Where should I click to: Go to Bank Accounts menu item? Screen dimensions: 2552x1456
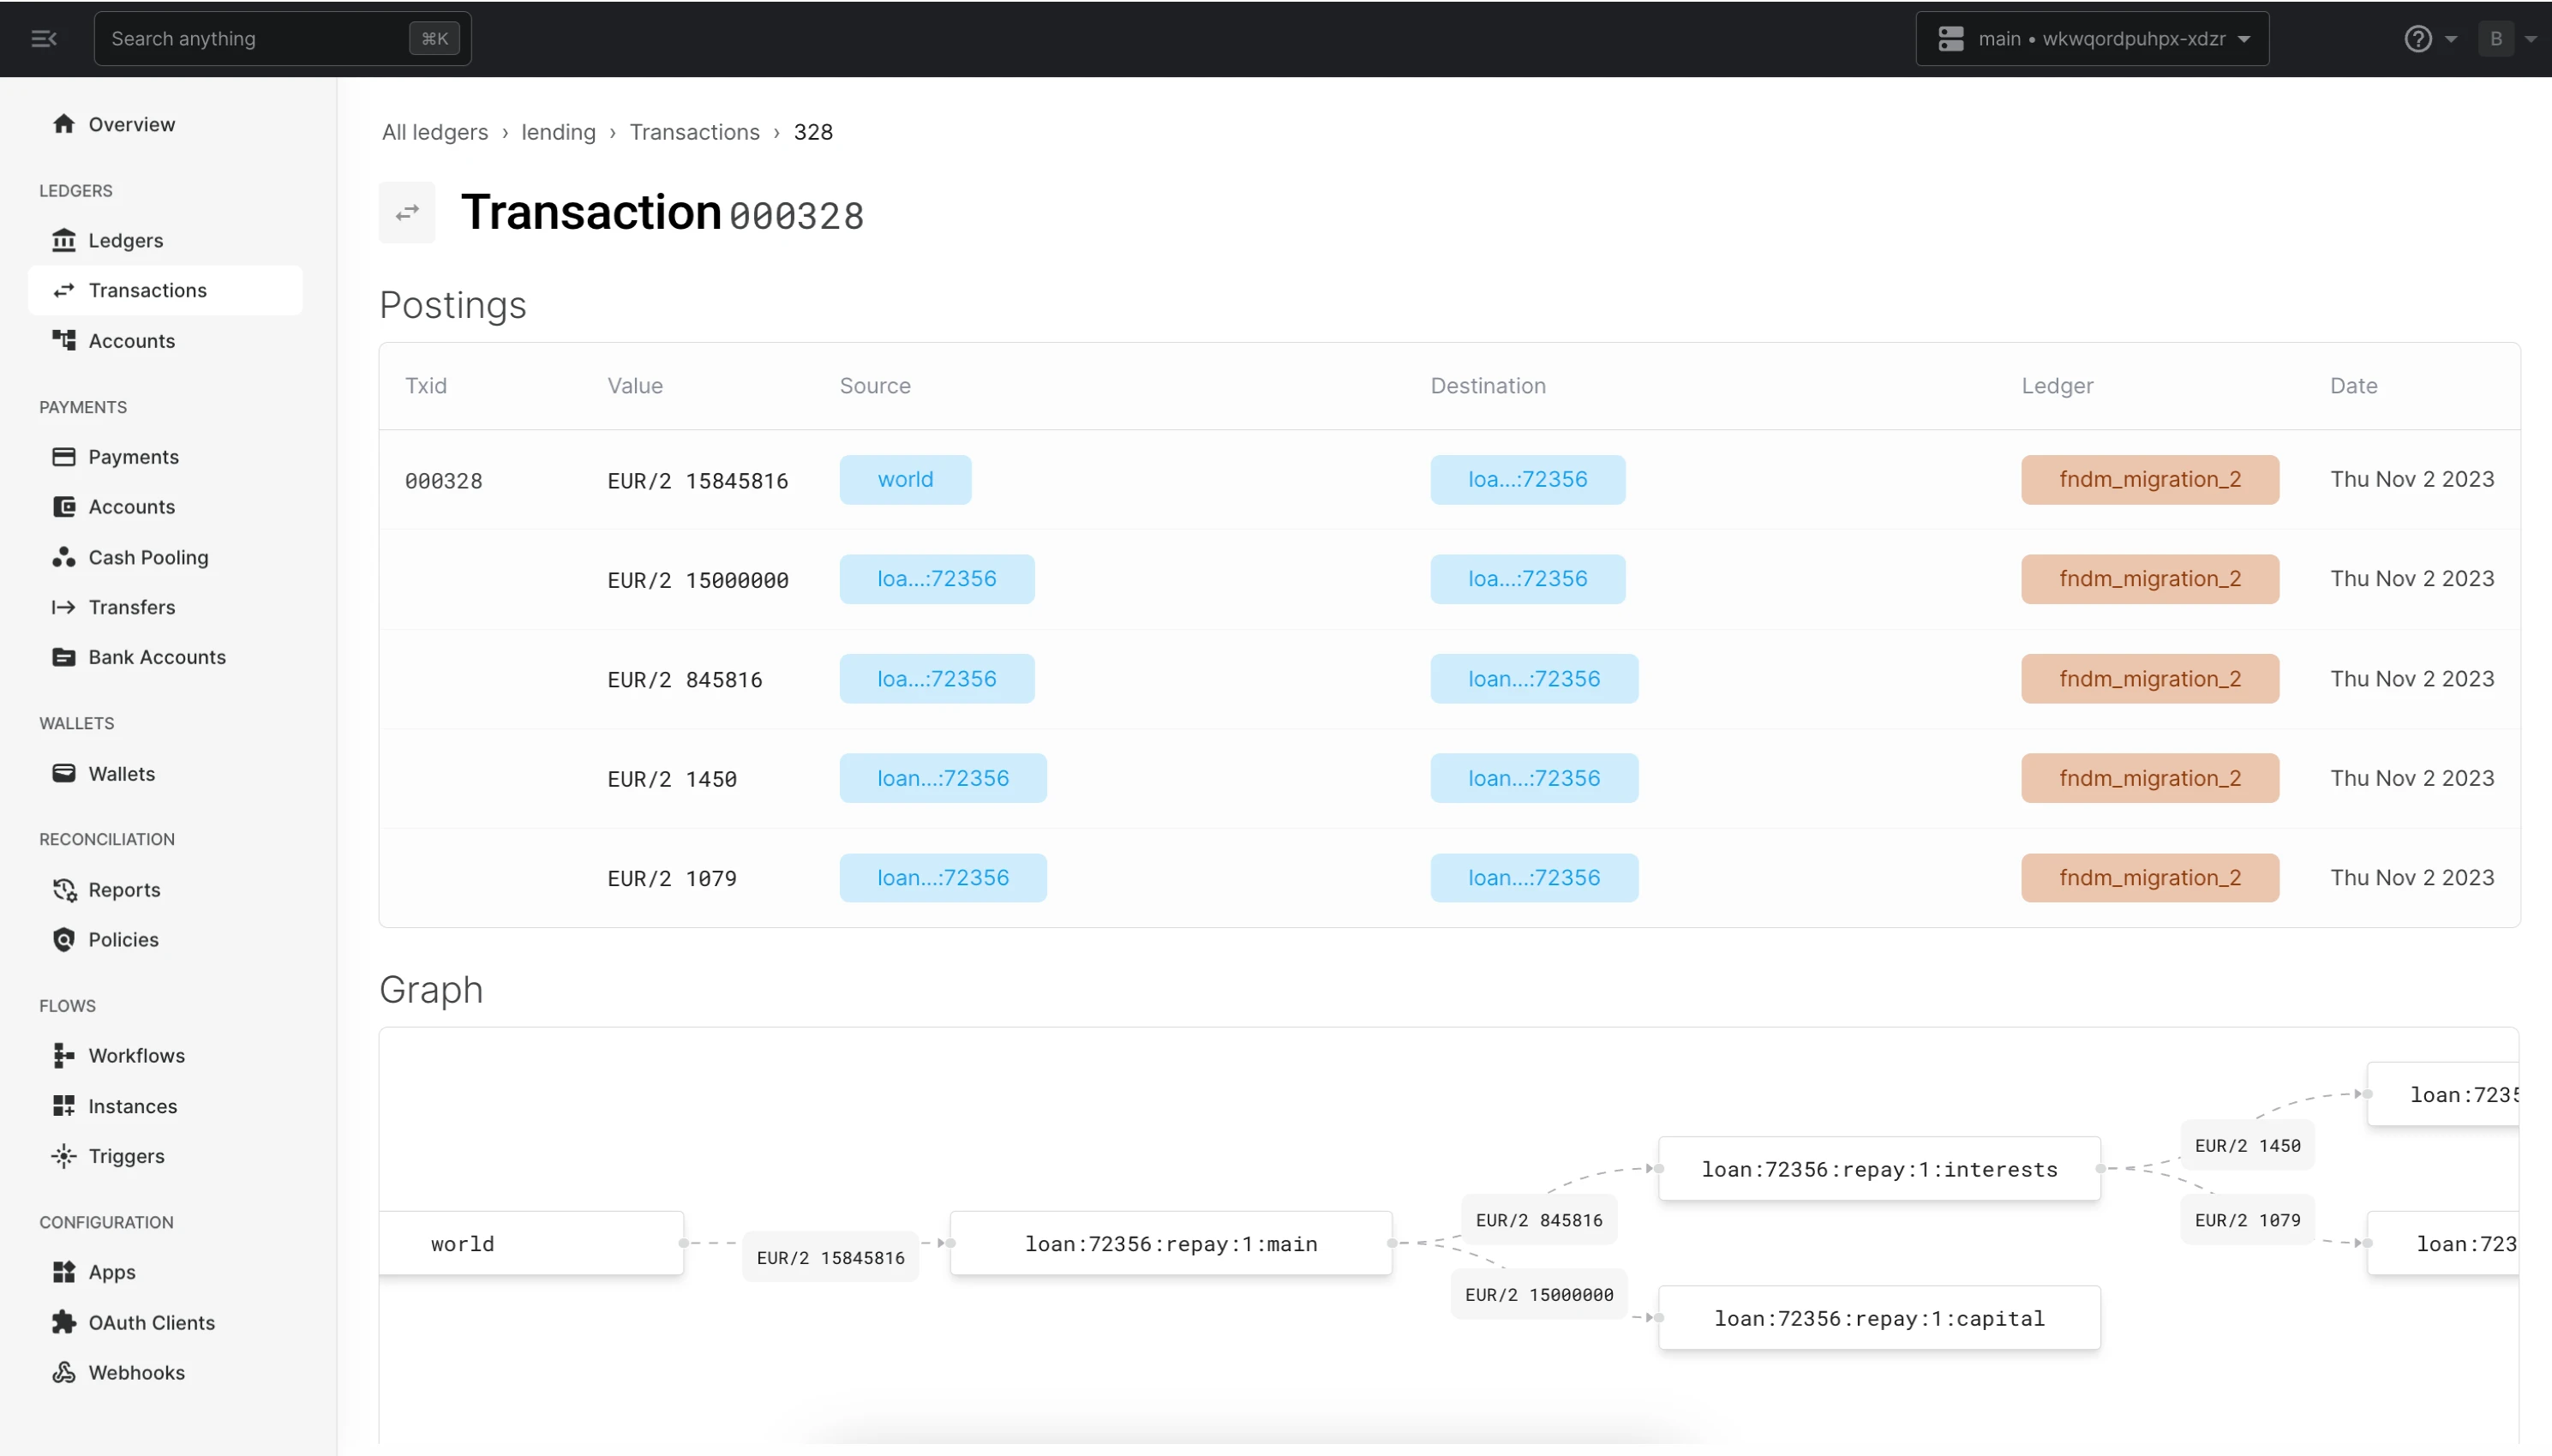point(157,657)
